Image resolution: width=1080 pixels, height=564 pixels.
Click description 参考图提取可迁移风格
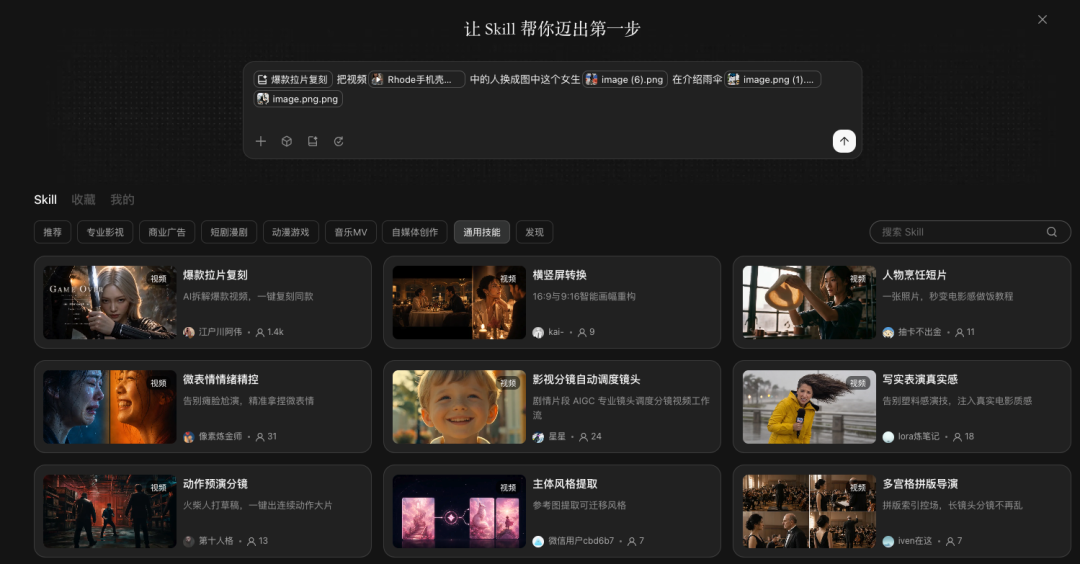579,505
